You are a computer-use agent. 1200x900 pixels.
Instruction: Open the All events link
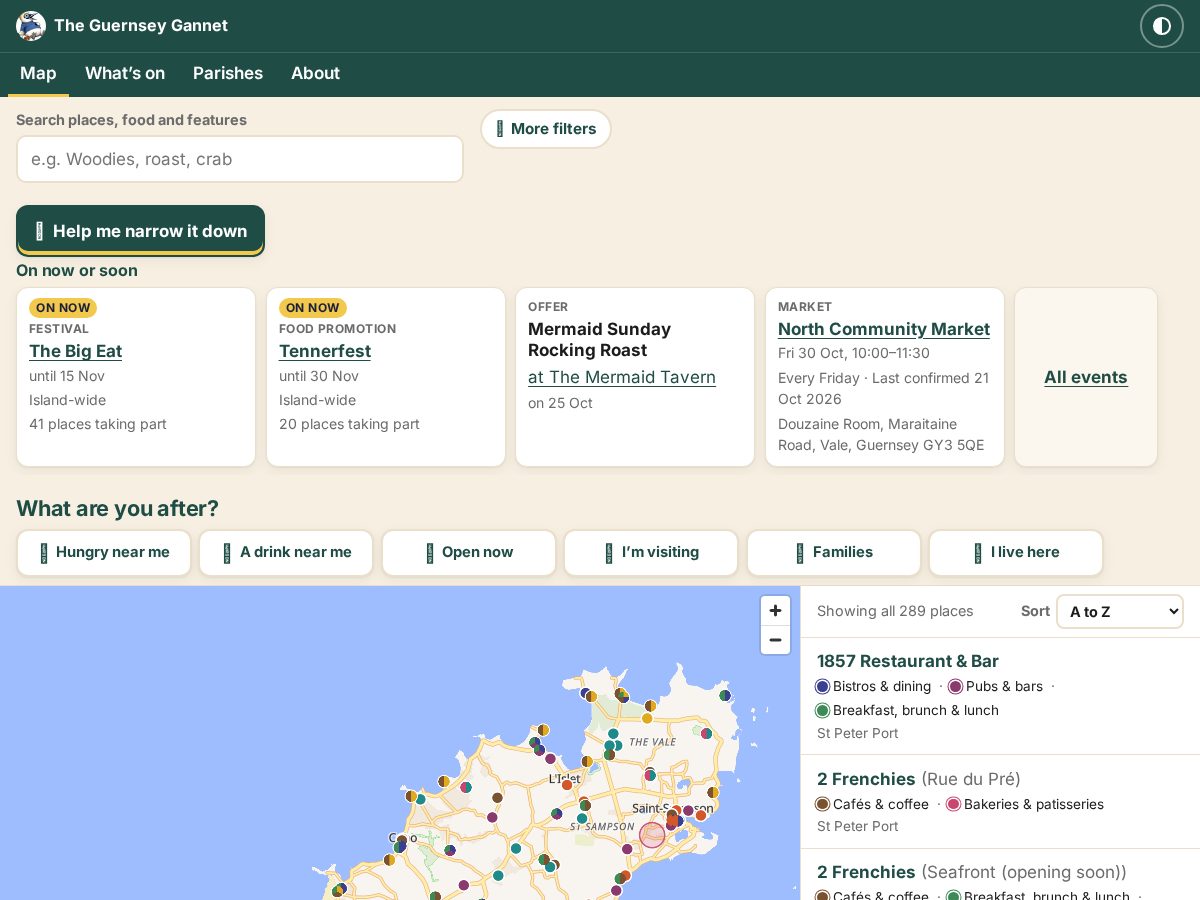coord(1086,377)
